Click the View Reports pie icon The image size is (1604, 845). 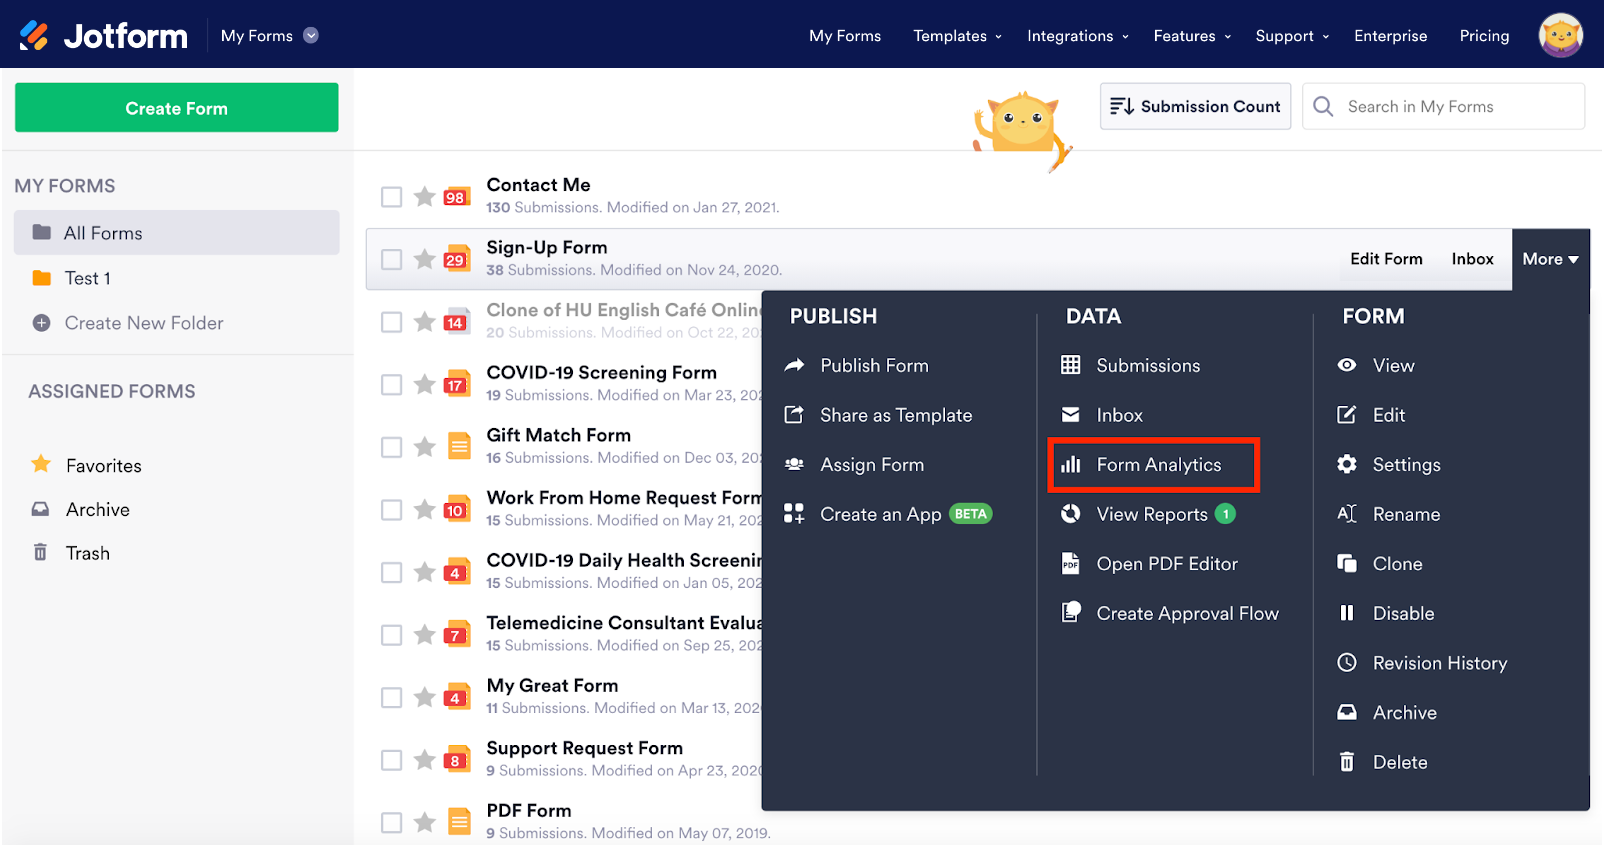[1071, 514]
